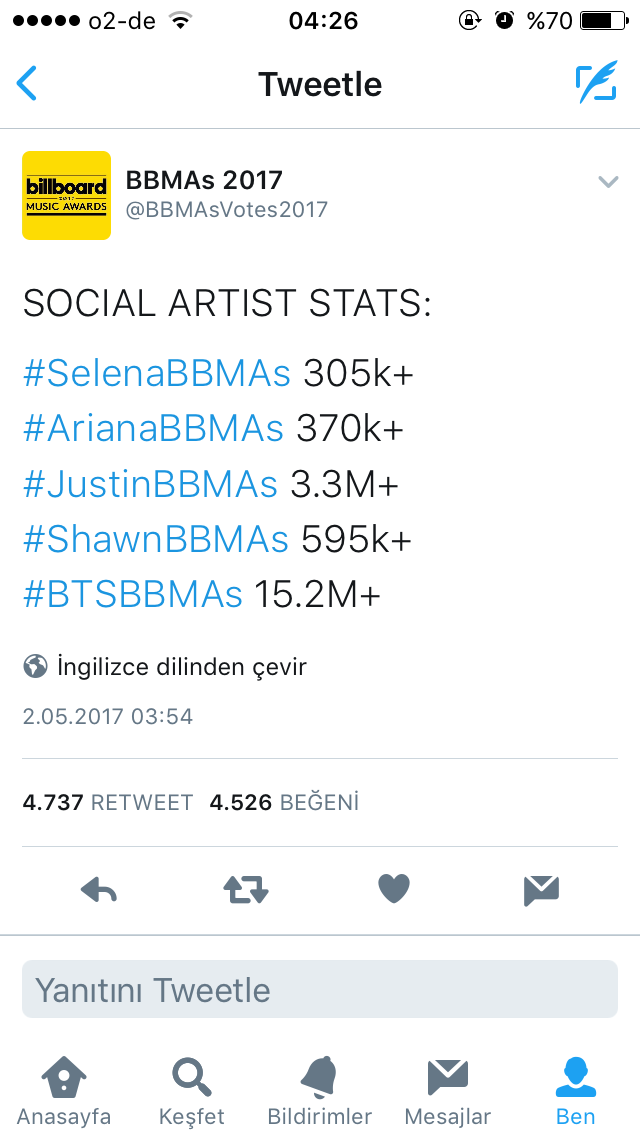This screenshot has height=1136, width=640.
Task: Expand tweet options chevron
Action: click(607, 181)
